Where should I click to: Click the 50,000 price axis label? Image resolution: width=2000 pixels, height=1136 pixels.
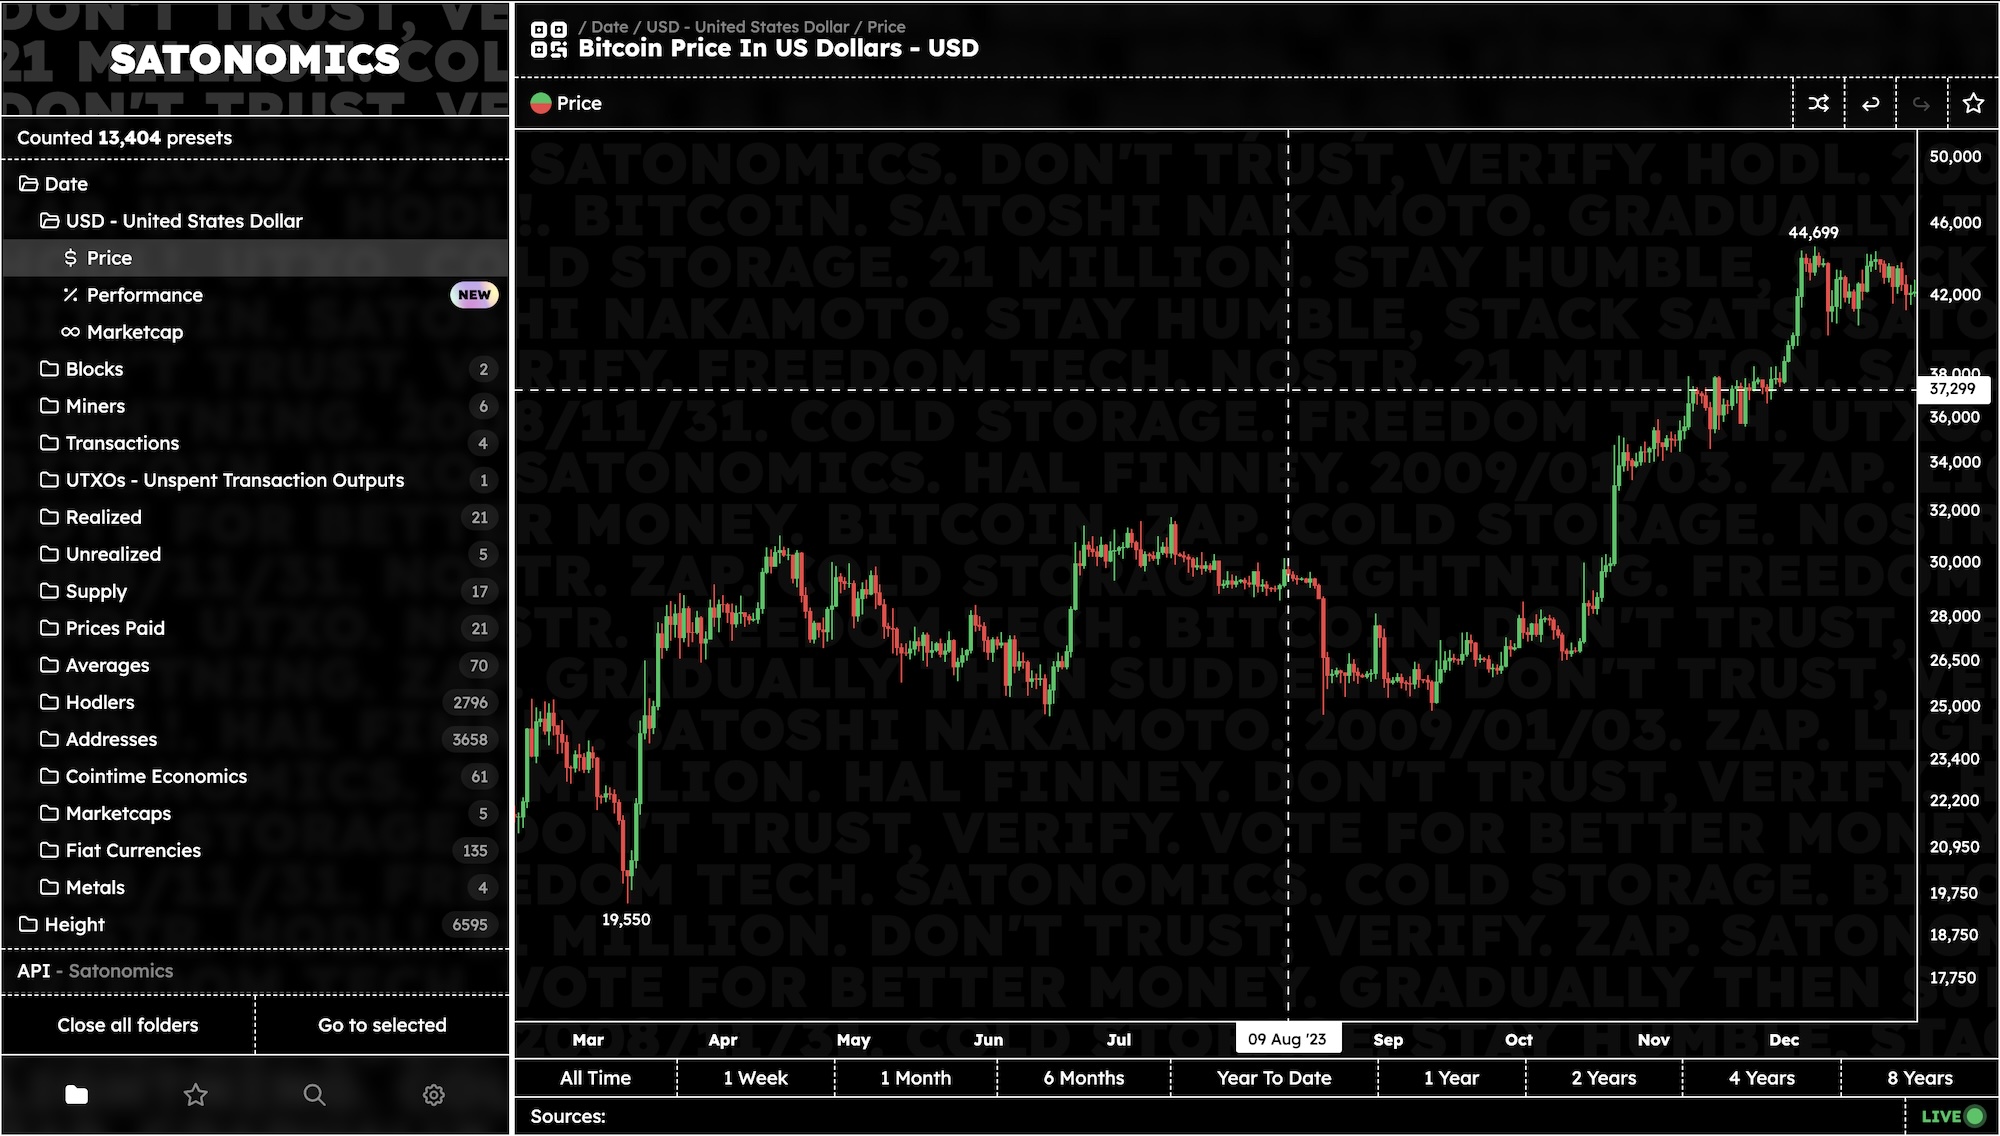(x=1955, y=156)
